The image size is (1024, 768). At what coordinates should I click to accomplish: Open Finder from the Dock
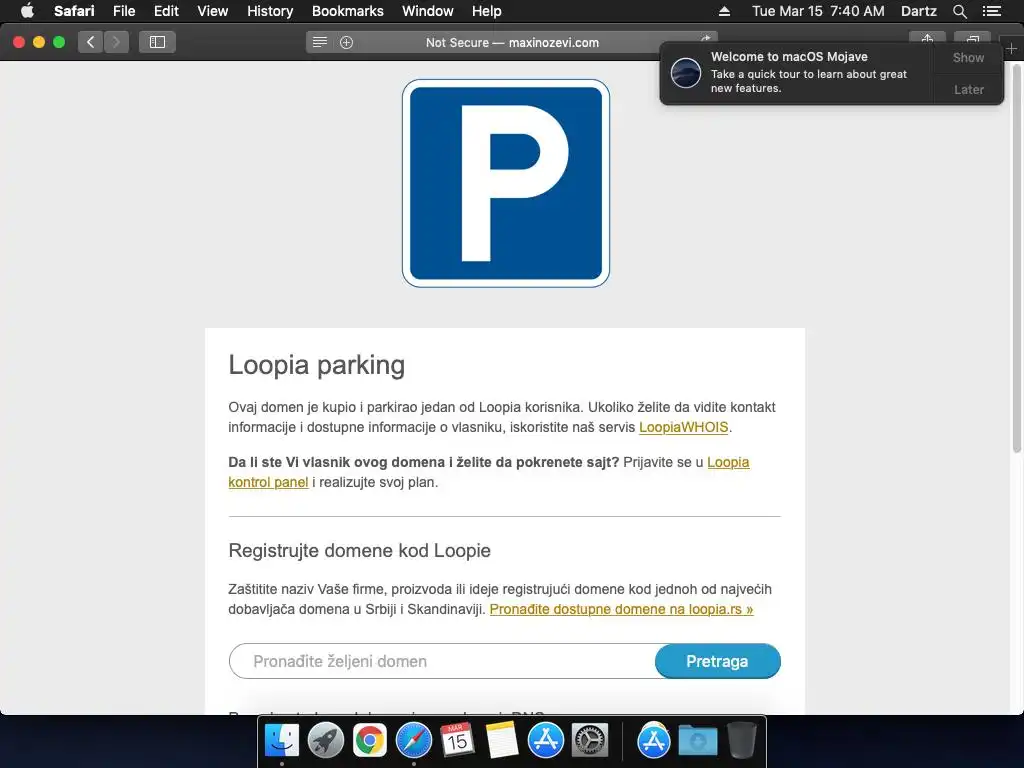tap(282, 741)
